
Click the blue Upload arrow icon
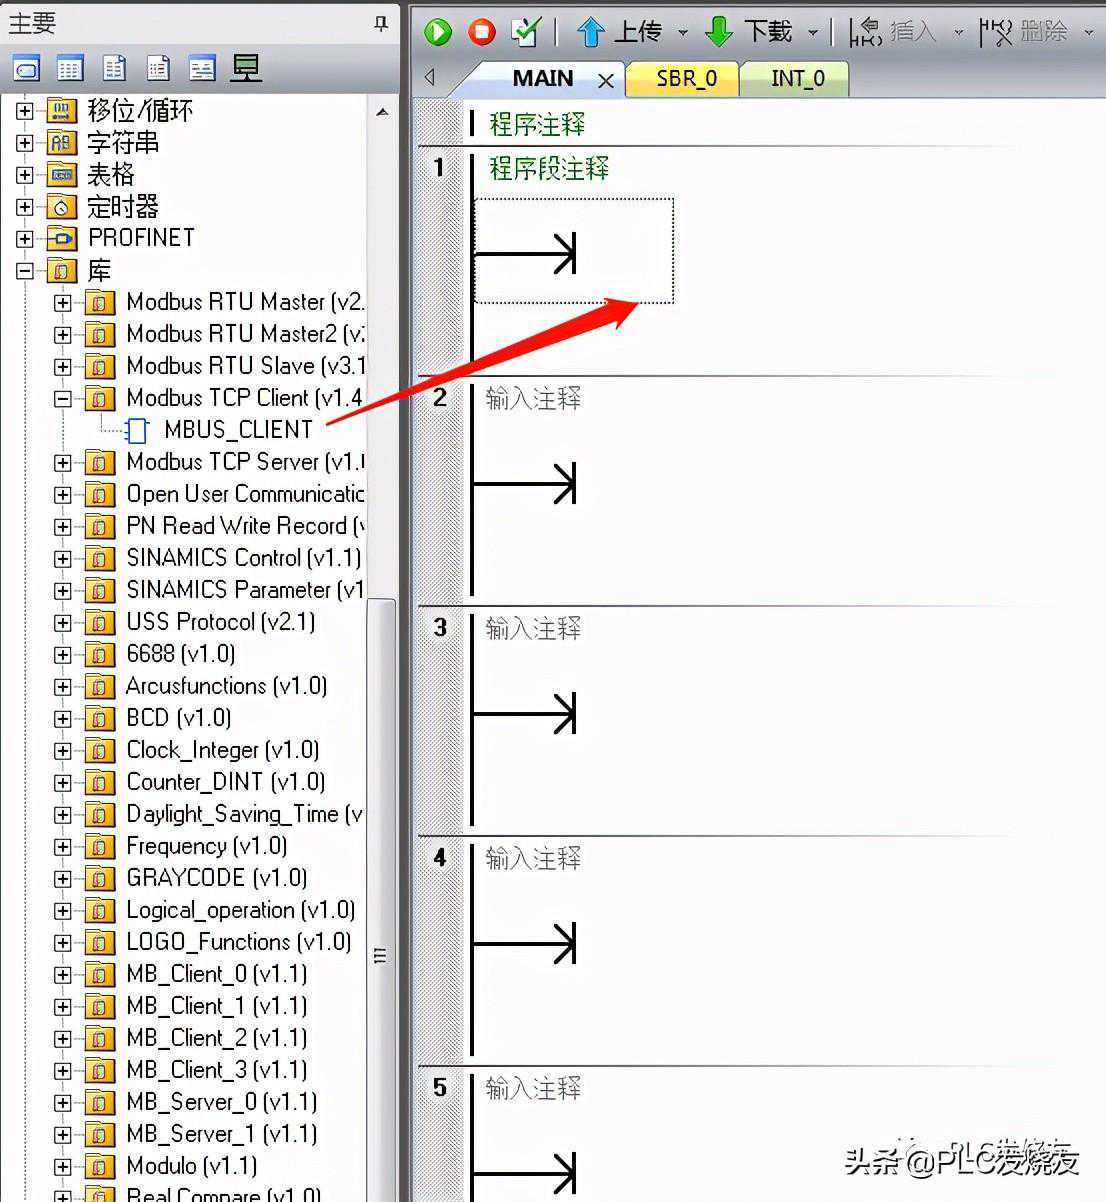point(590,32)
